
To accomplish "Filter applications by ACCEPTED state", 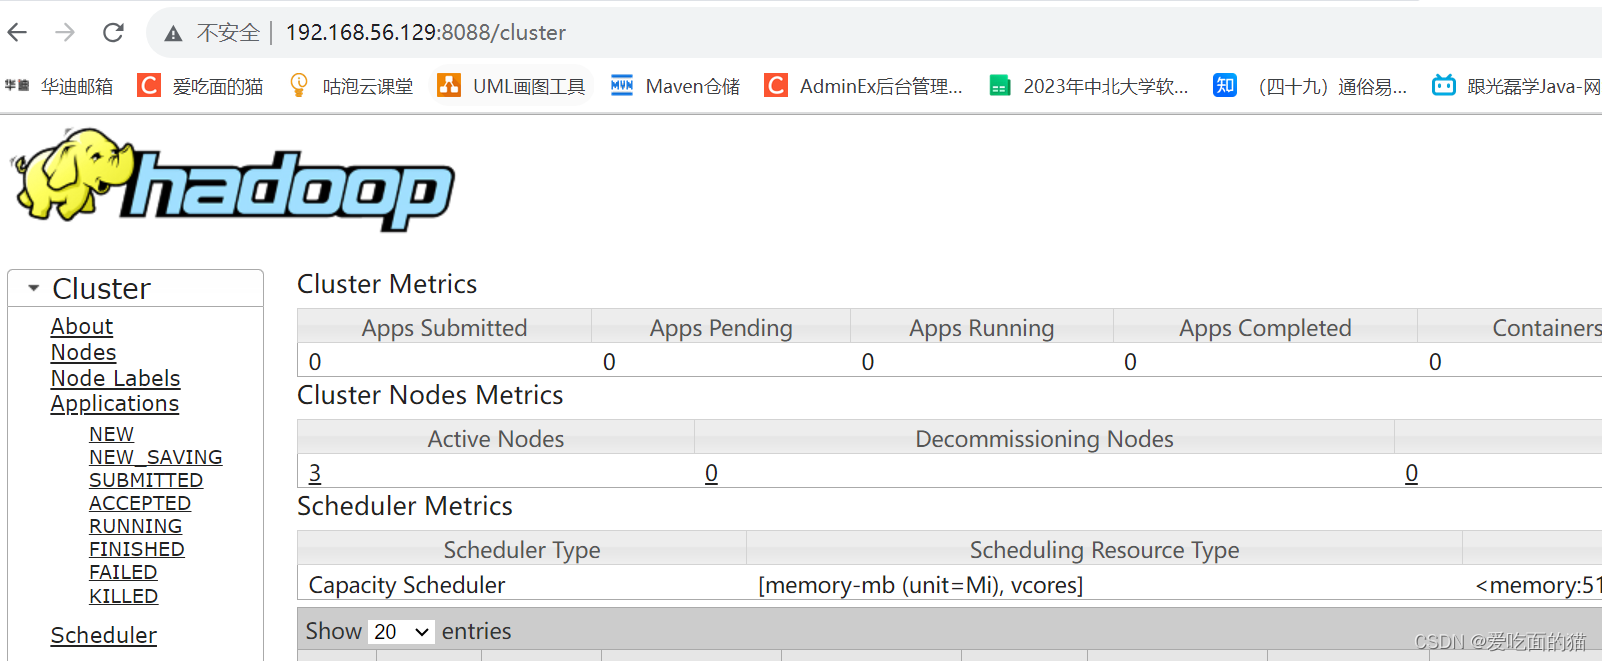I will click(x=140, y=503).
